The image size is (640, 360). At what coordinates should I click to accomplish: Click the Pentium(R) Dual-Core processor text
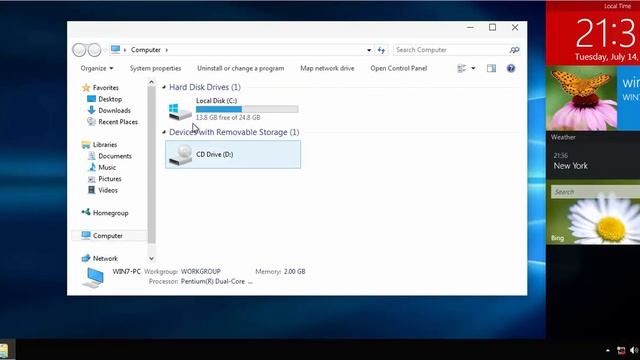(213, 282)
